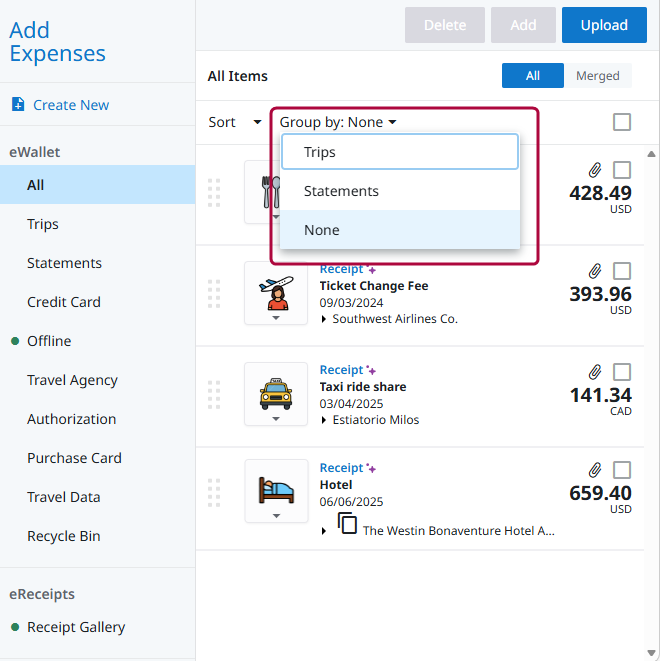Screen dimensions: 660x661
Task: Open expense type dropdown under taxi icon
Action: point(276,419)
